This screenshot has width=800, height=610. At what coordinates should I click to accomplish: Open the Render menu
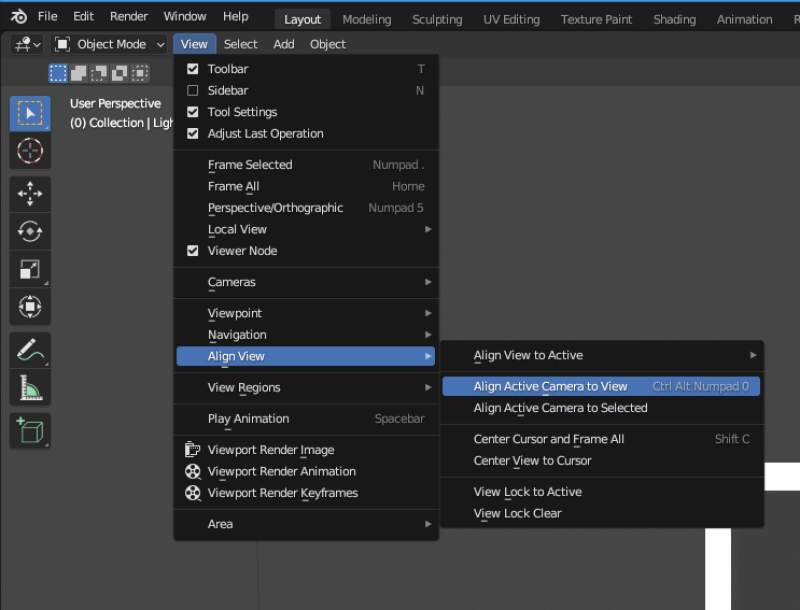point(128,15)
